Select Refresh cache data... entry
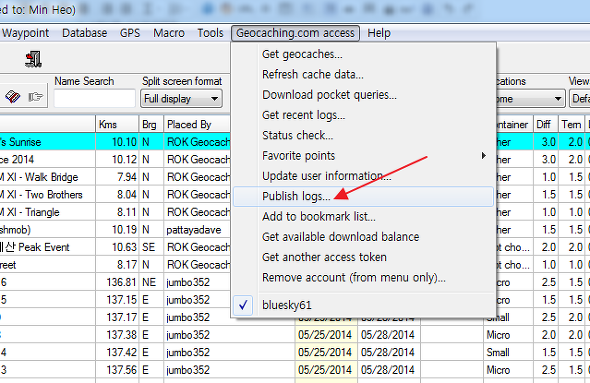The width and height of the screenshot is (590, 383). pyautogui.click(x=363, y=74)
